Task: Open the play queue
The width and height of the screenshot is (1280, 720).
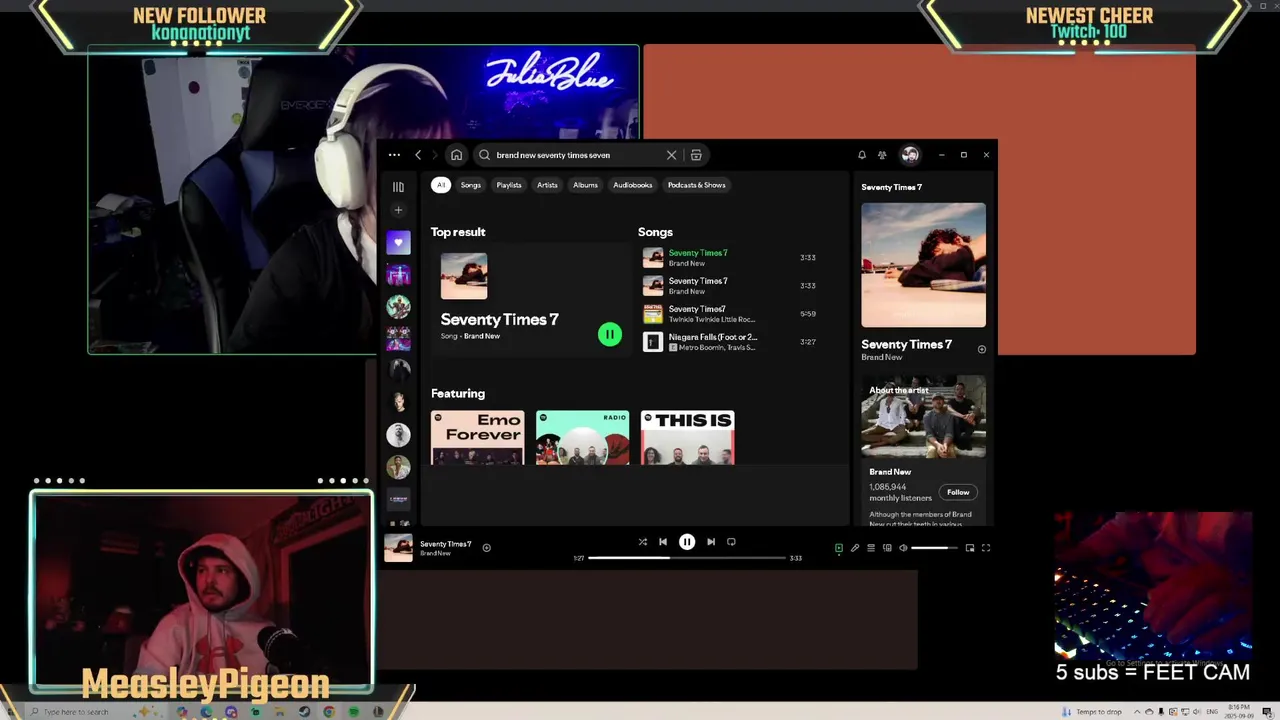Action: (x=871, y=548)
